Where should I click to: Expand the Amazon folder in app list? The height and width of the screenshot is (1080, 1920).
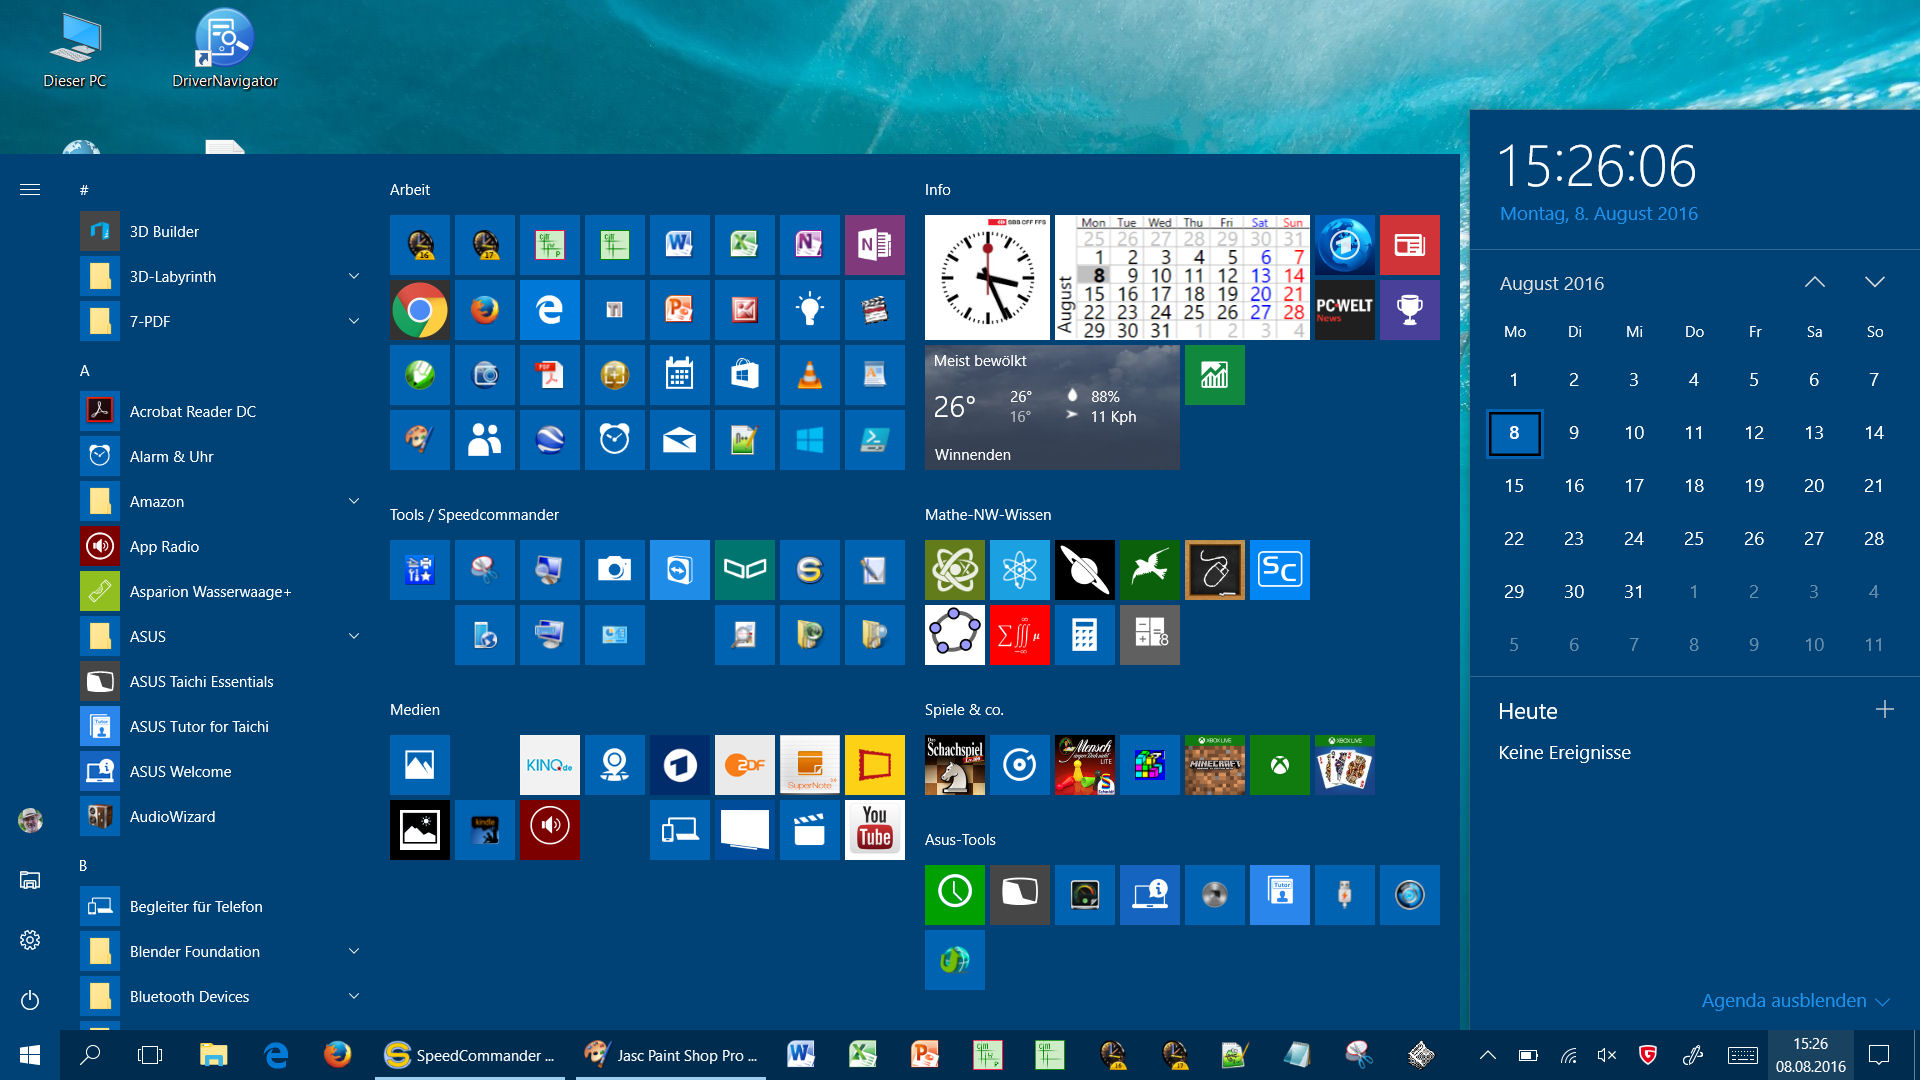point(353,501)
